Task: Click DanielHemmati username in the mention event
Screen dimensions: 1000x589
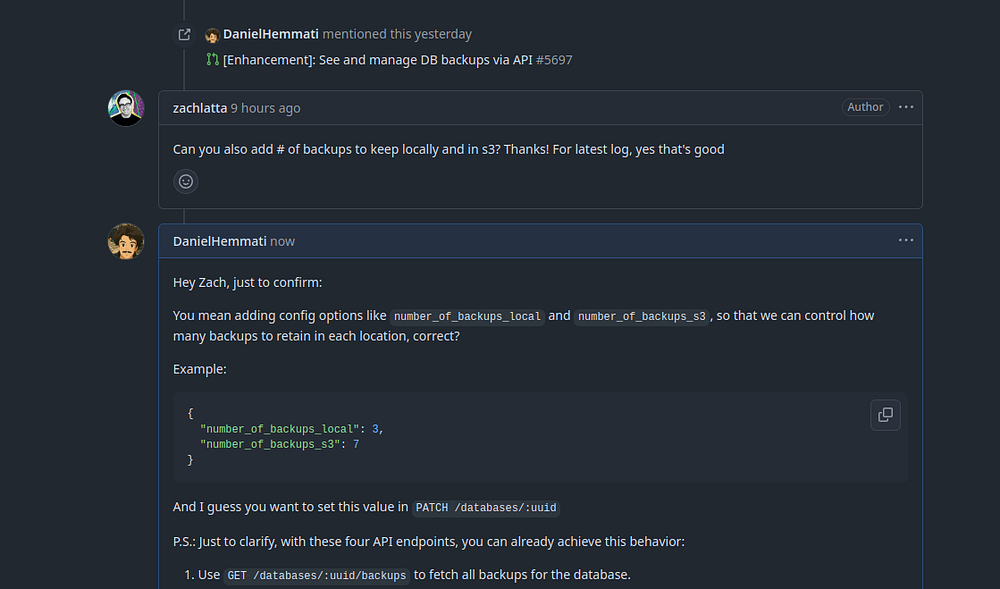Action: pos(270,34)
